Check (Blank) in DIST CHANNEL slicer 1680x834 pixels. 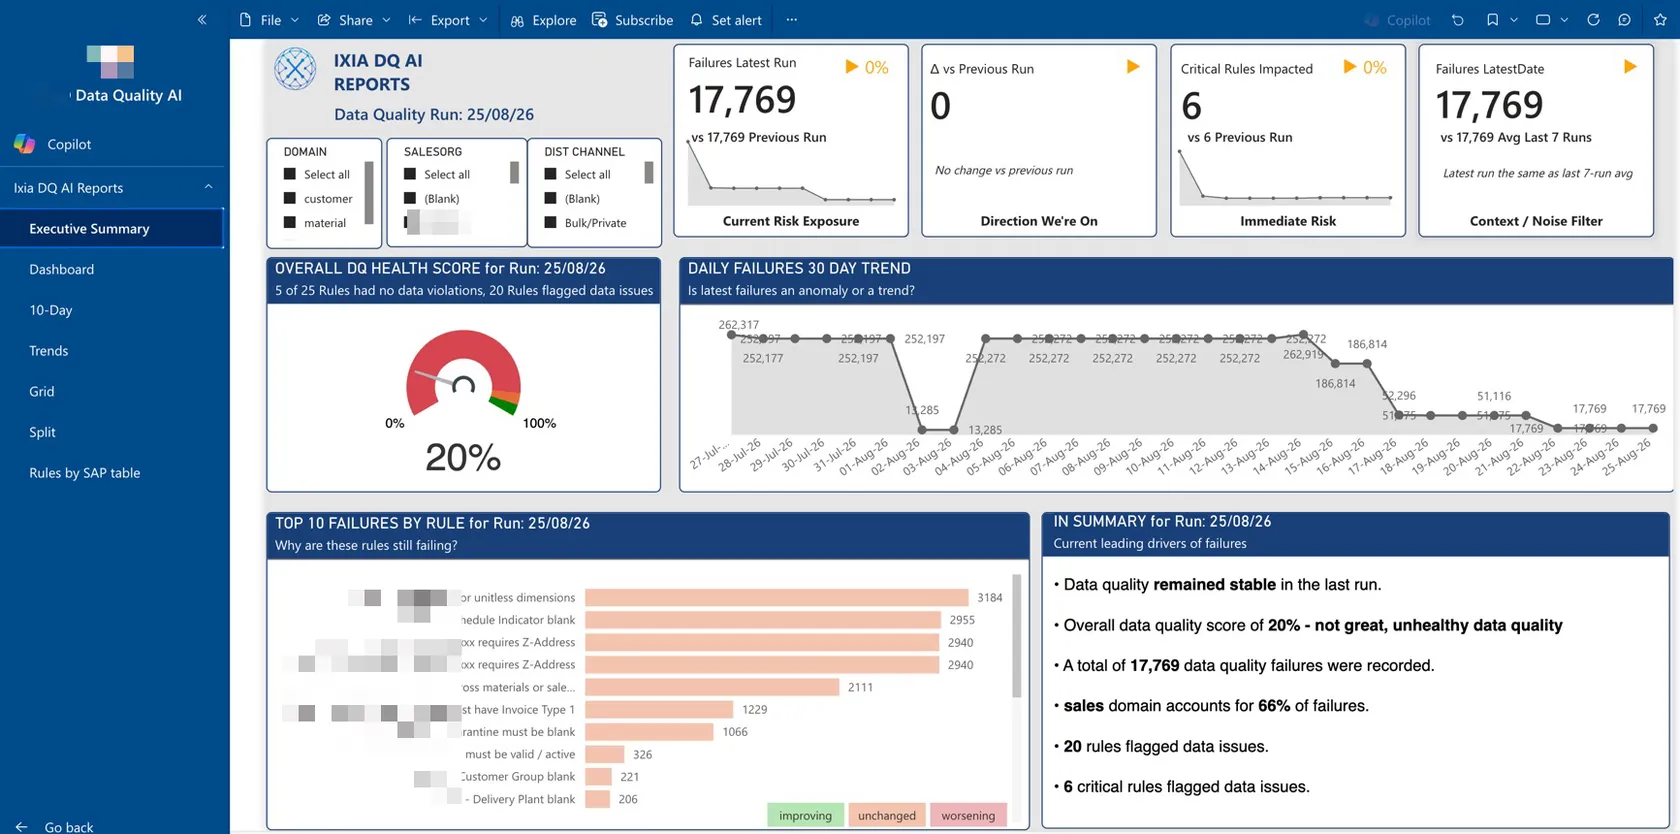pyautogui.click(x=550, y=199)
